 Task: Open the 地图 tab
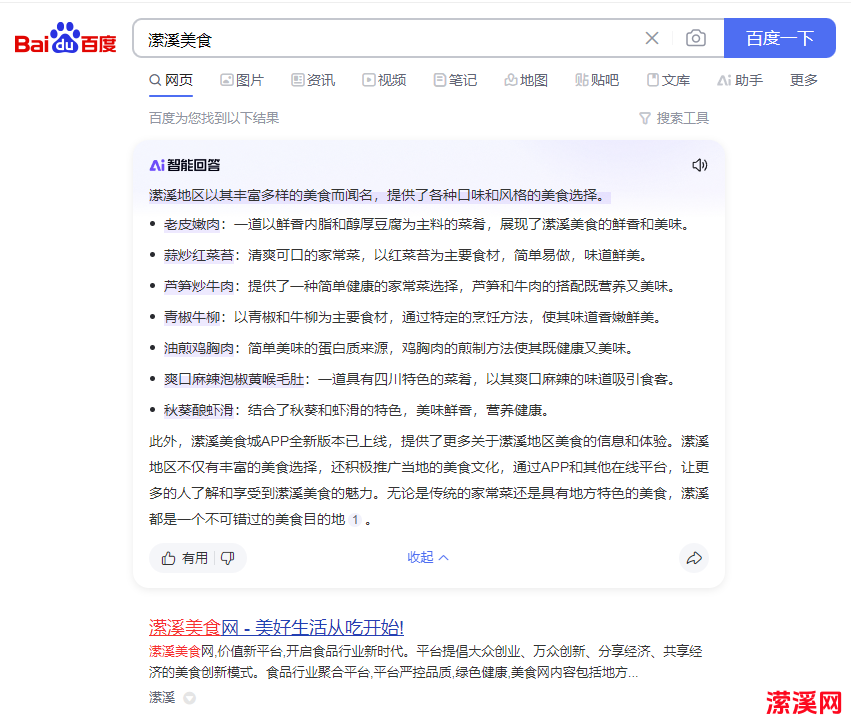526,80
